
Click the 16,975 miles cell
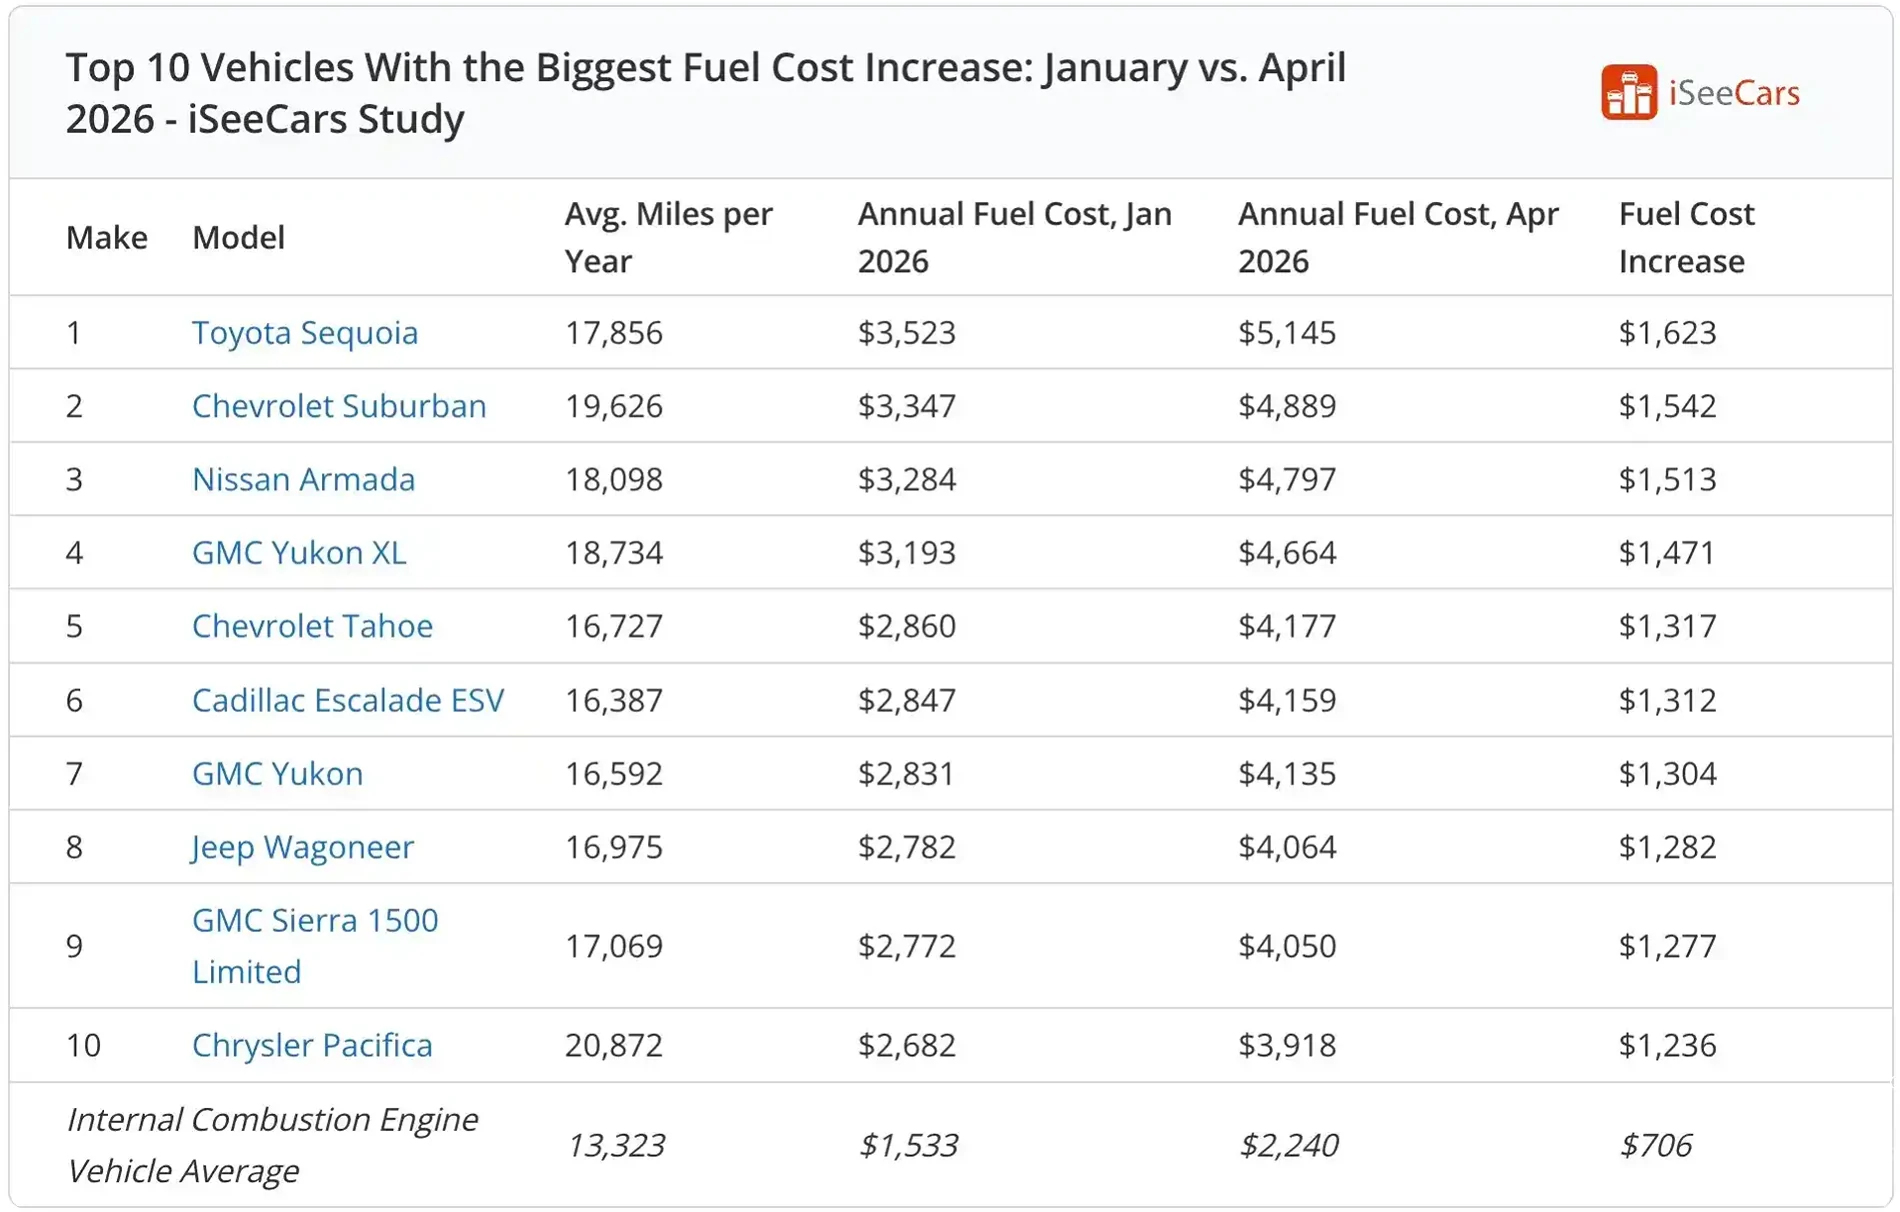click(614, 847)
